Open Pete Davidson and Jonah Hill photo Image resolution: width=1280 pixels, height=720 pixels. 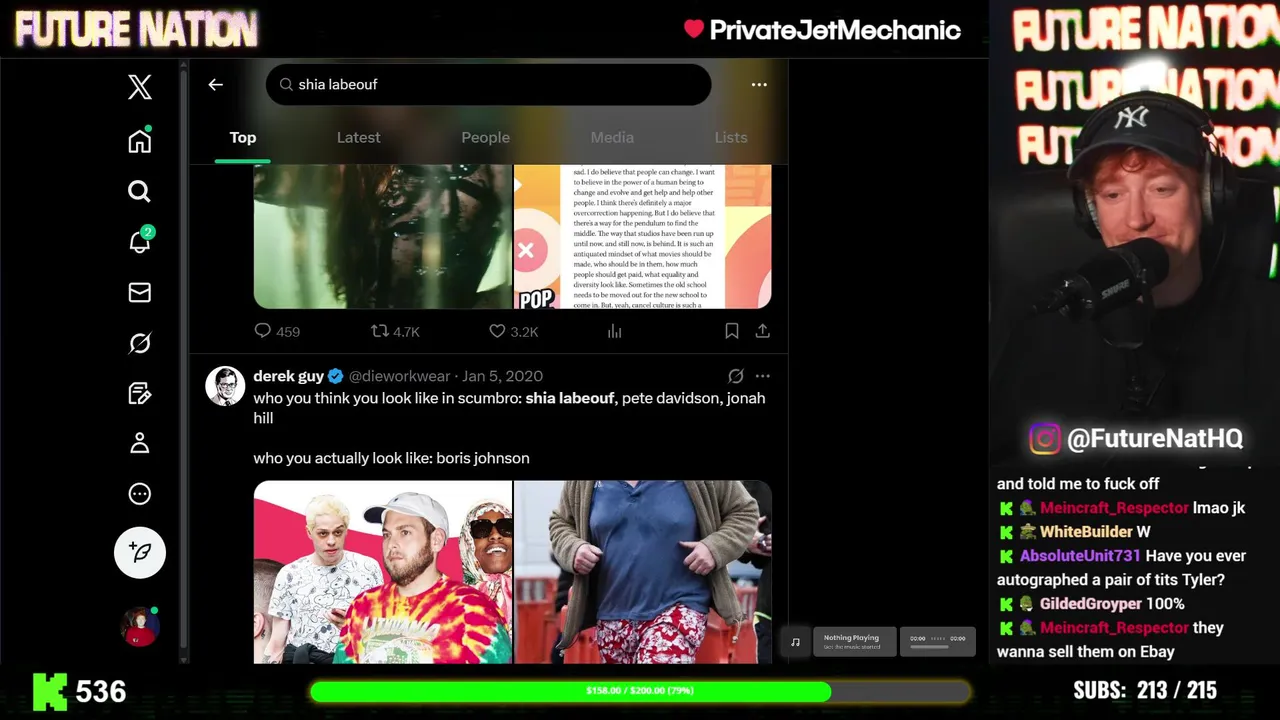coord(382,572)
